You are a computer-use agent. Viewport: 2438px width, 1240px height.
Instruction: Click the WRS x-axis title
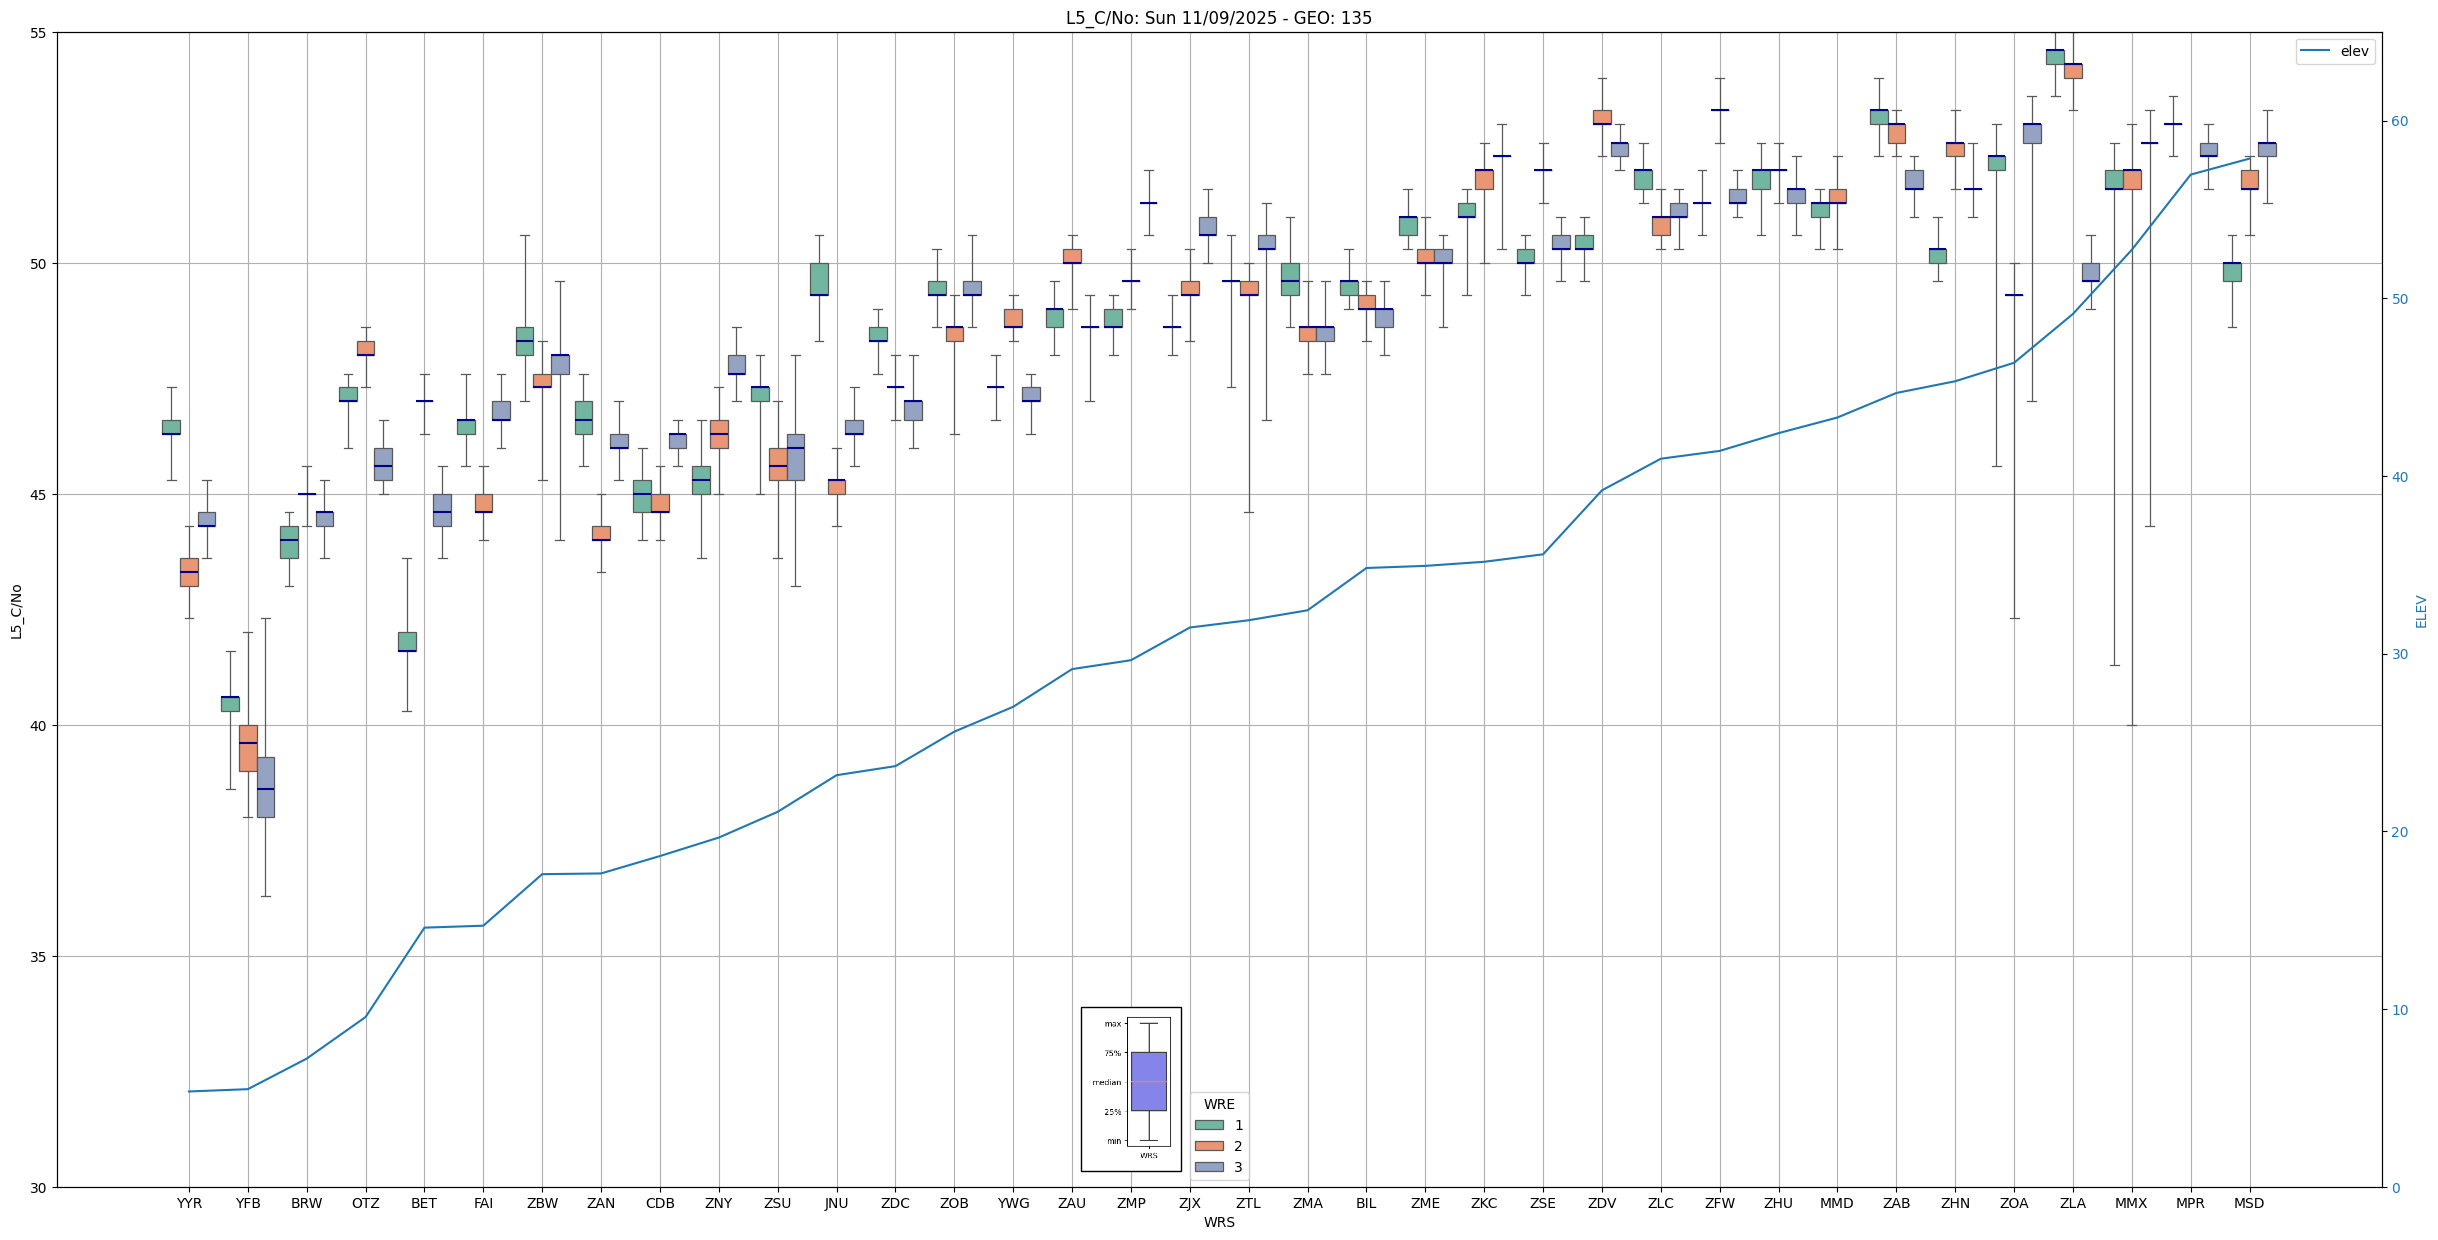1219,1222
